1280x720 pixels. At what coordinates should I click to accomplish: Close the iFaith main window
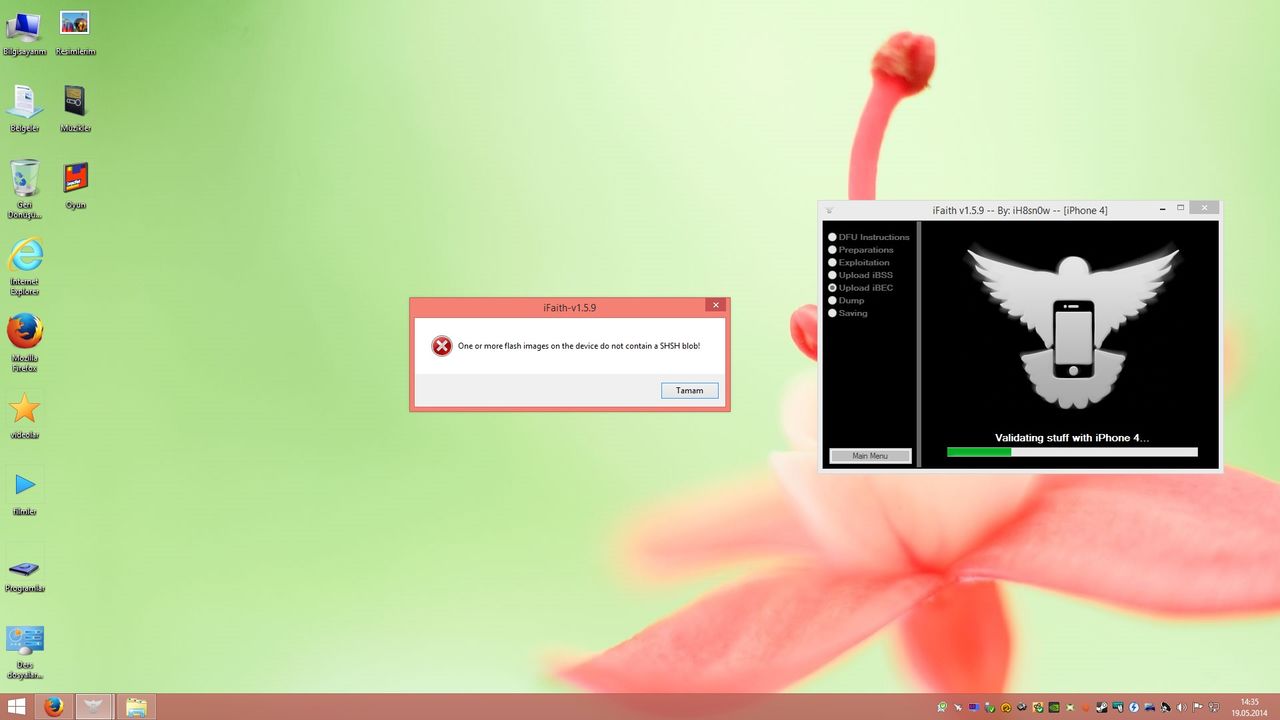click(x=1205, y=208)
